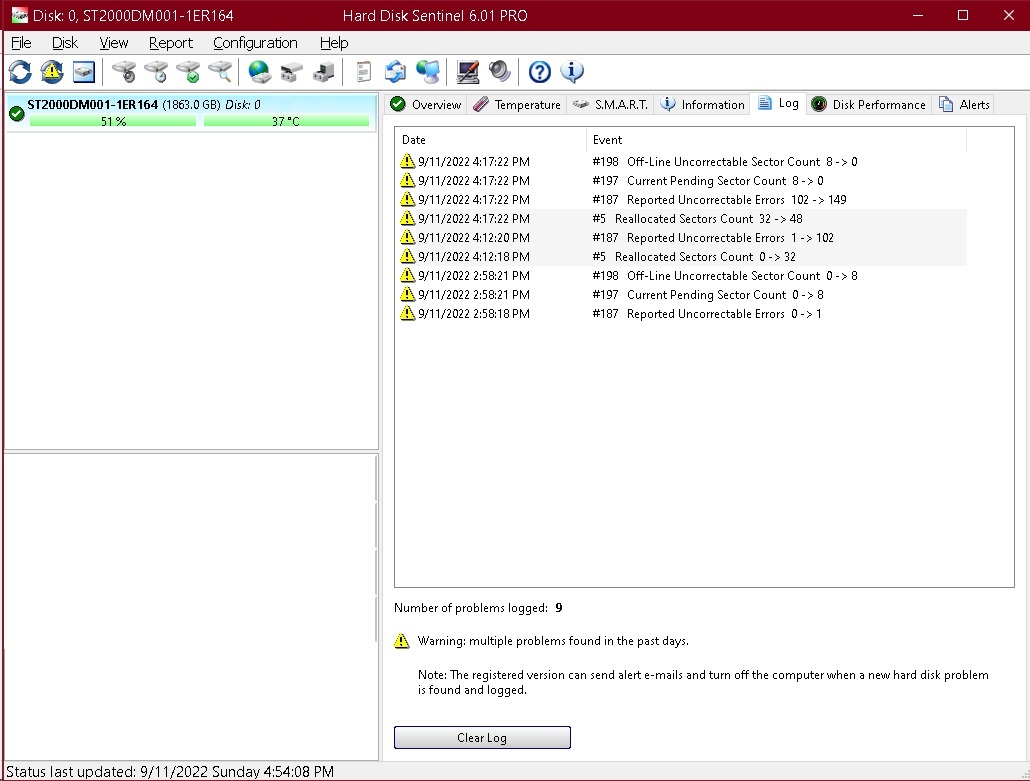The width and height of the screenshot is (1030, 781).
Task: Maximize the Hard Disk Sentinel window
Action: click(963, 15)
